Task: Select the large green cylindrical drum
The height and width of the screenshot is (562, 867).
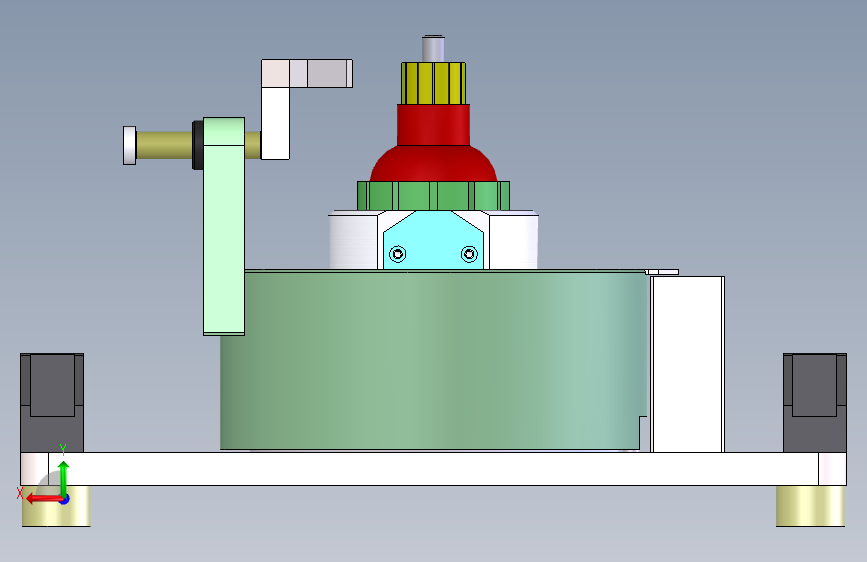Action: 434,360
